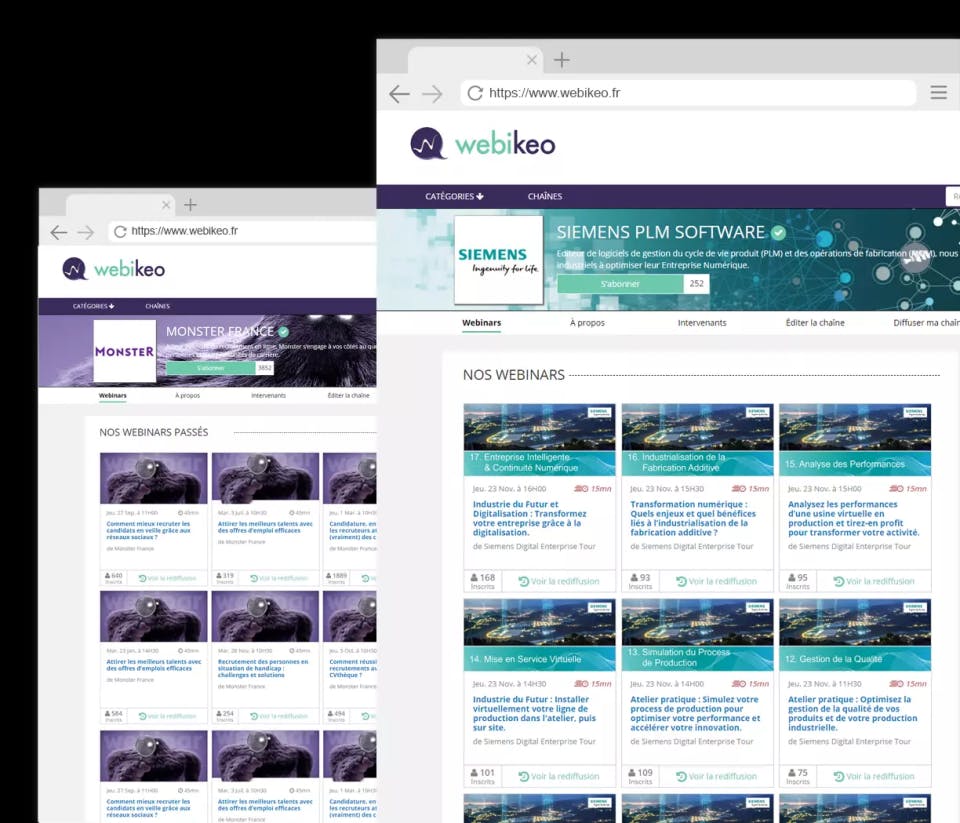Select Intervenants tab in Siemens window
This screenshot has height=823, width=960.
[702, 323]
